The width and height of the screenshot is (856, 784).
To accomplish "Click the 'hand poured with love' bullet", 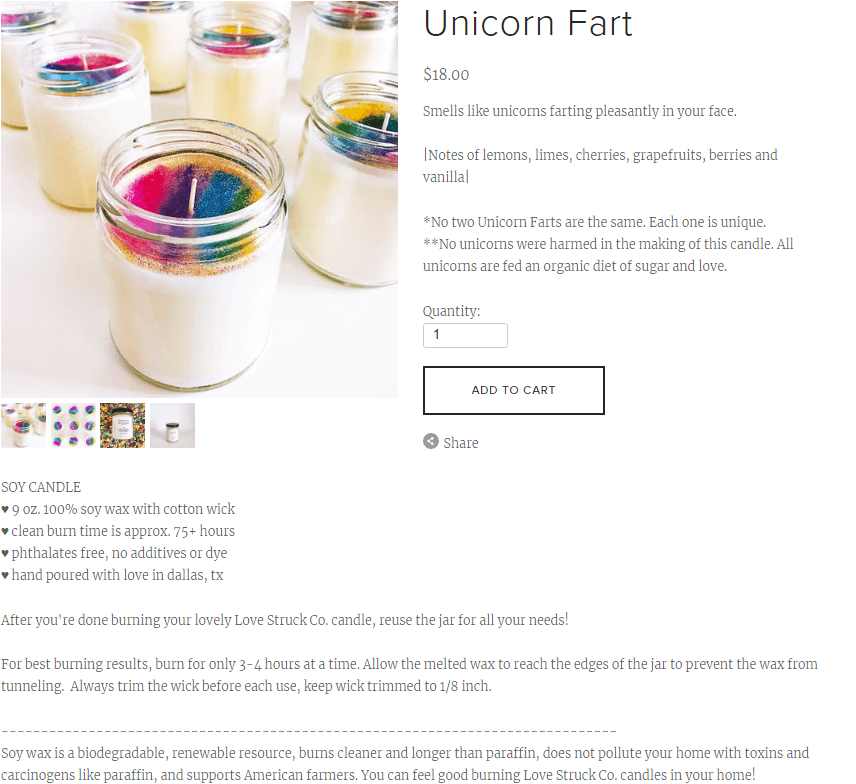I will pos(112,575).
